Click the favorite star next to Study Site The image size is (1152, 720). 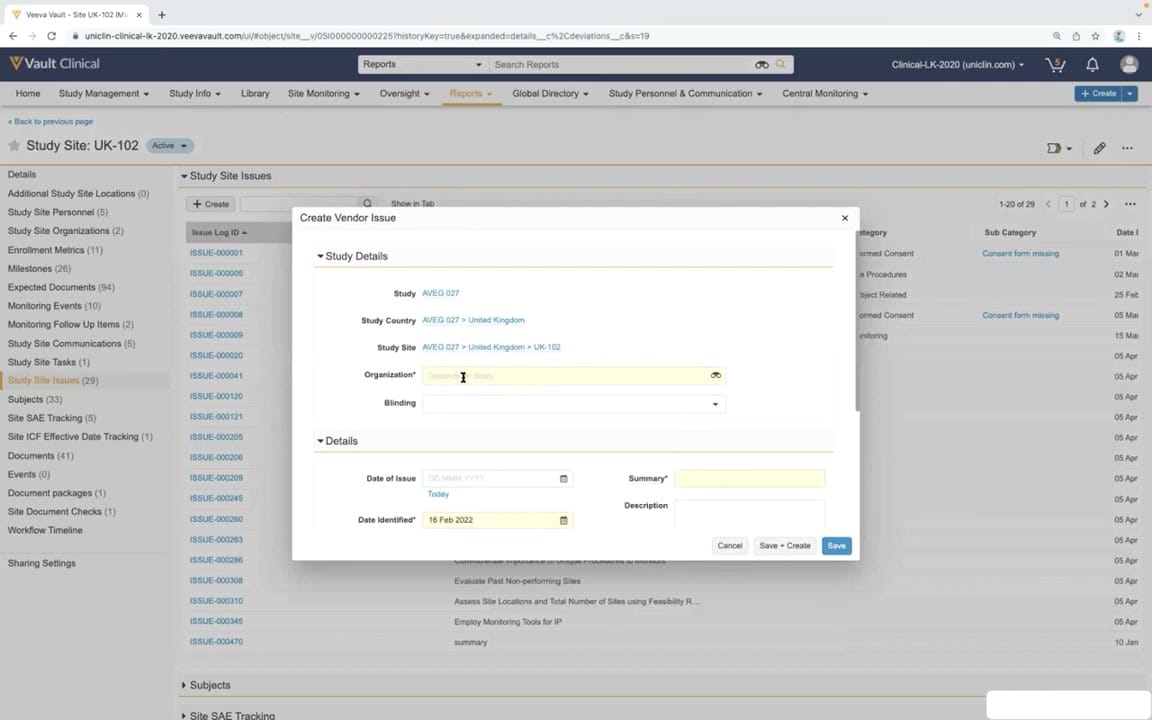pos(14,145)
